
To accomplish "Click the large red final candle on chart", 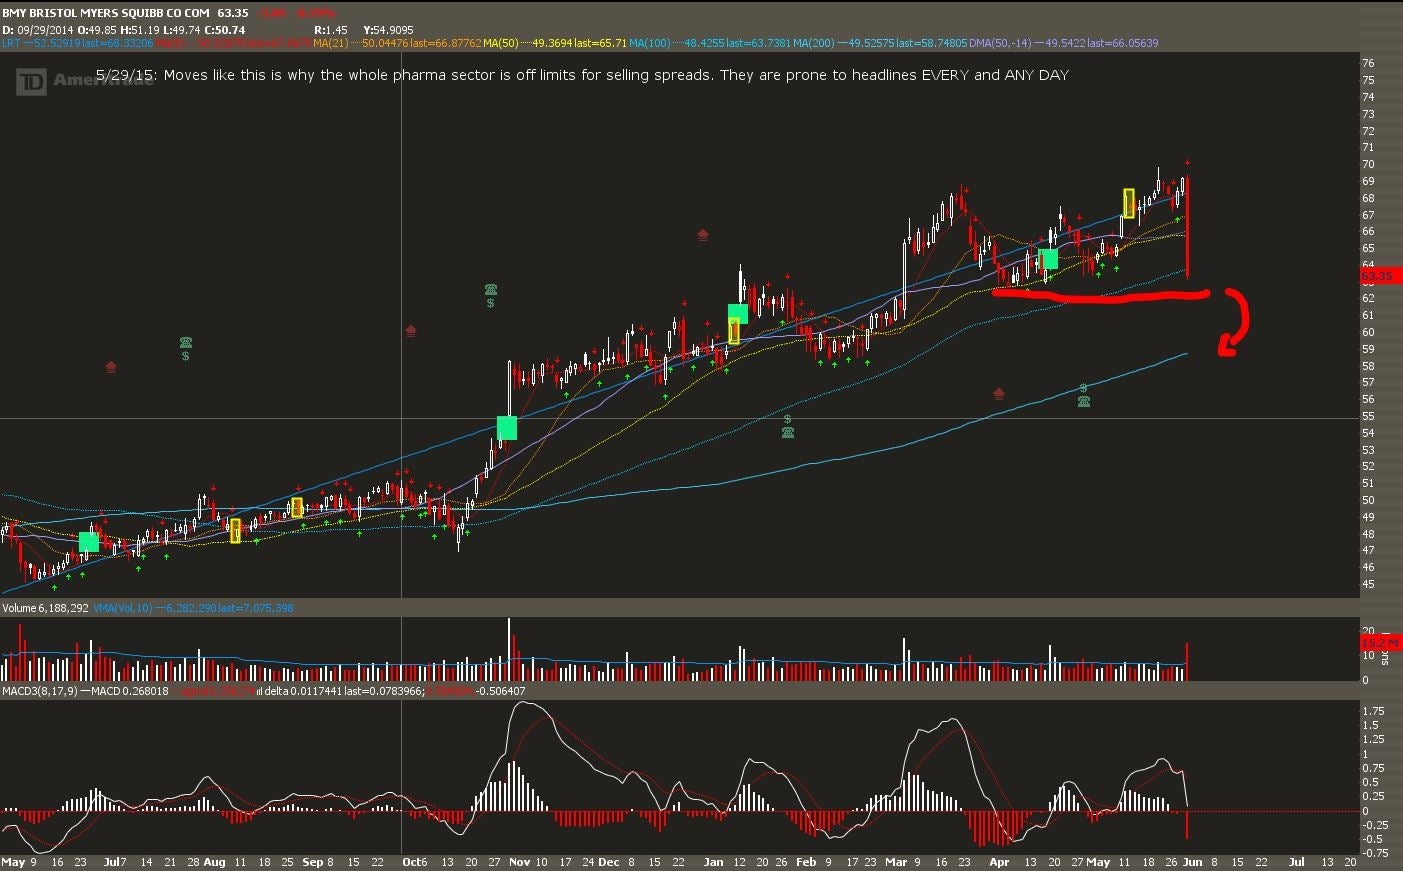I will pyautogui.click(x=1187, y=226).
